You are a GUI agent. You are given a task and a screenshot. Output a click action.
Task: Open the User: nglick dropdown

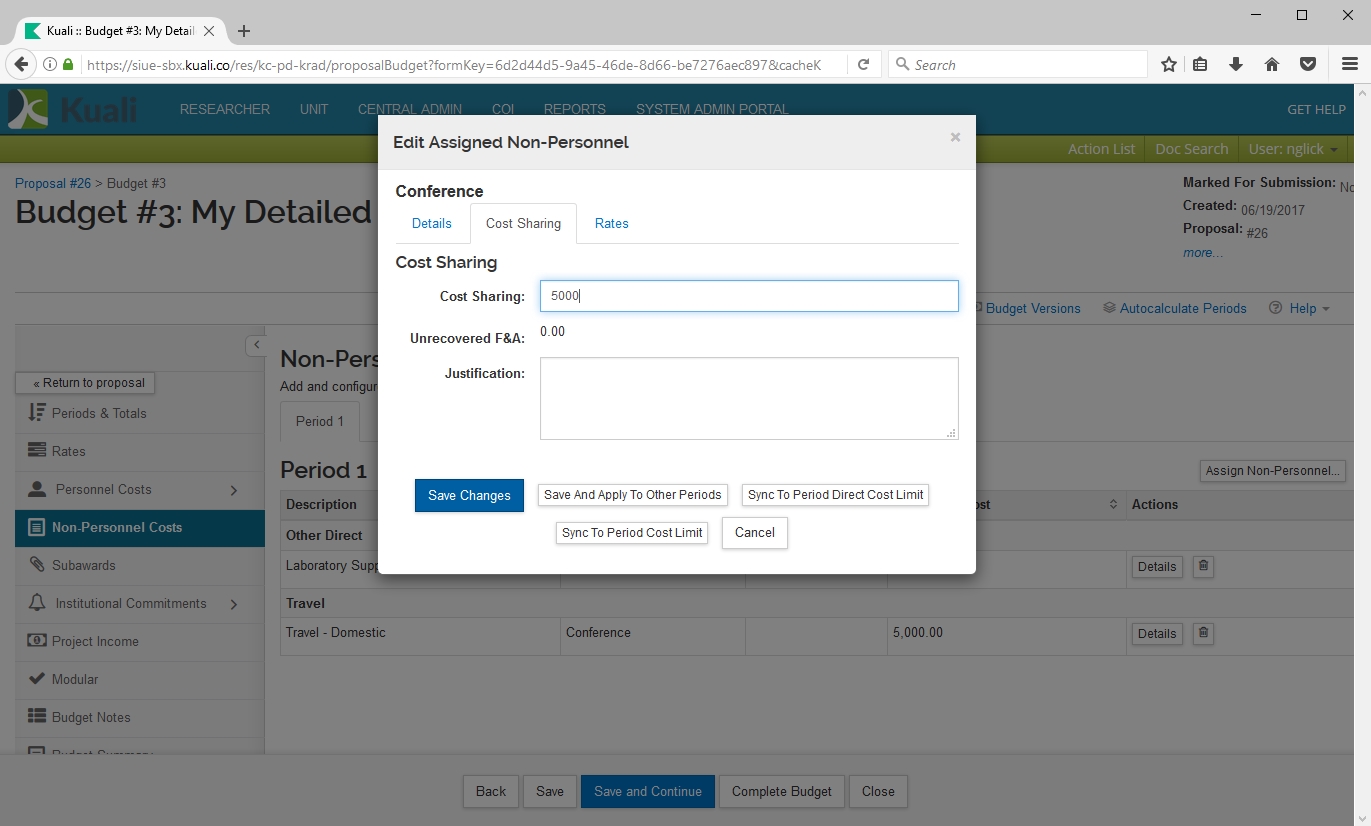1292,149
